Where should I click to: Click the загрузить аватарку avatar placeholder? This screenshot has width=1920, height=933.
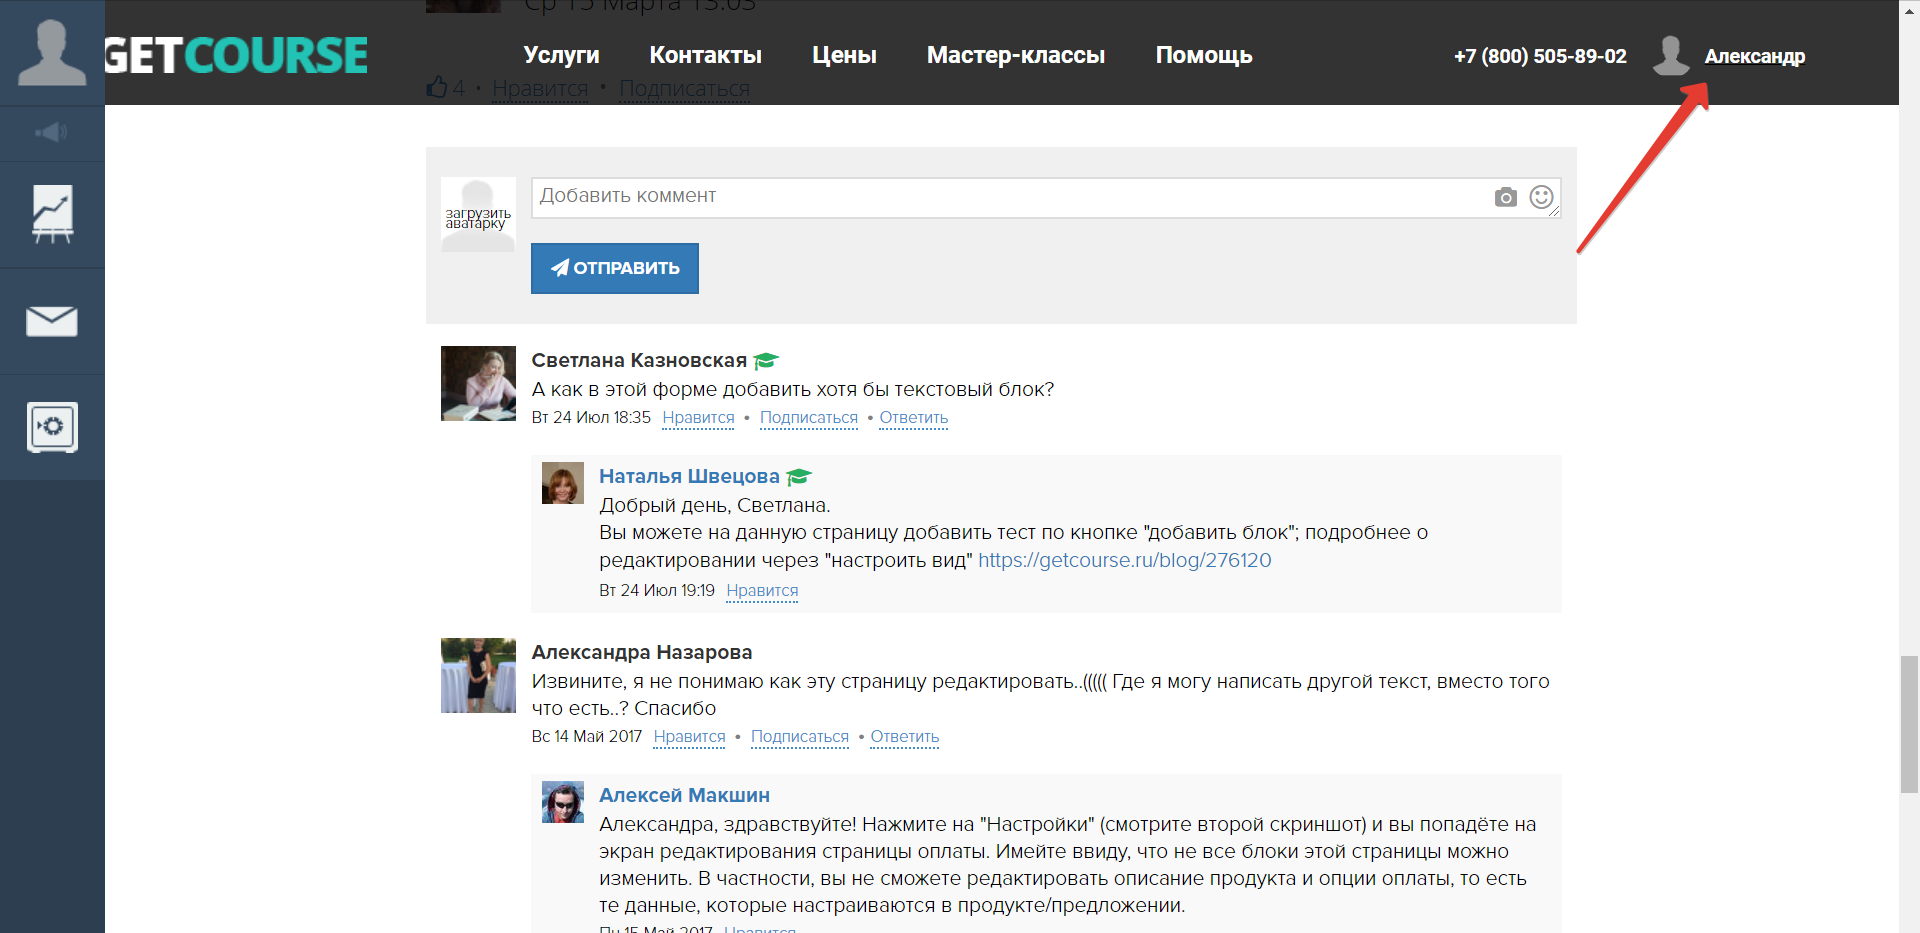[478, 215]
